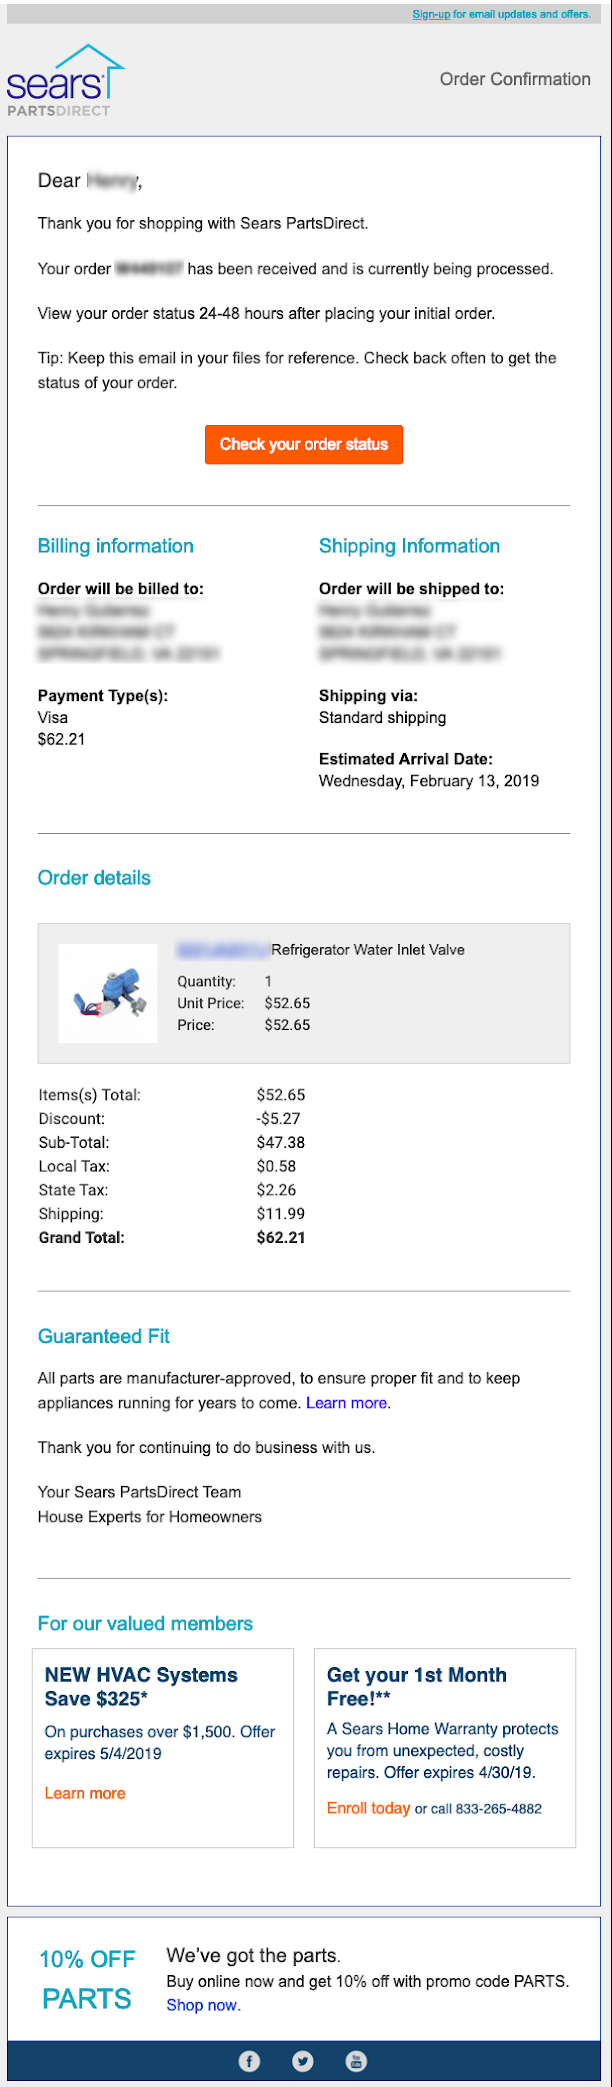Click the 10% OFF PARTS promo banner text
This screenshot has height=2087, width=612.
click(x=87, y=1978)
